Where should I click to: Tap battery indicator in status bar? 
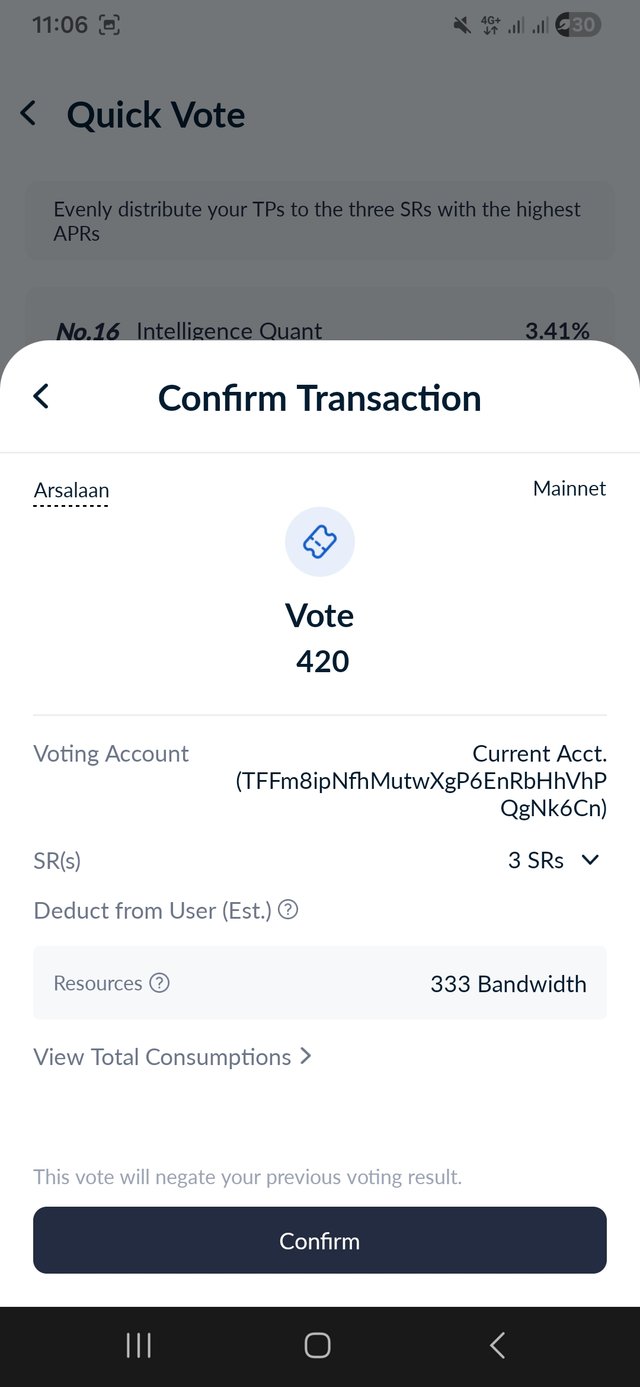(x=580, y=25)
